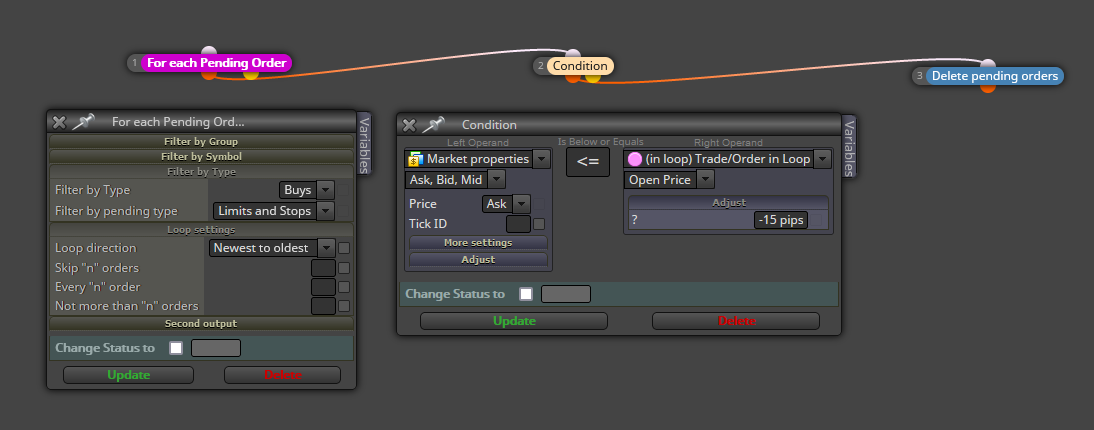1094x430 pixels.
Task: Expand More settings in Condition panel
Action: pyautogui.click(x=478, y=243)
